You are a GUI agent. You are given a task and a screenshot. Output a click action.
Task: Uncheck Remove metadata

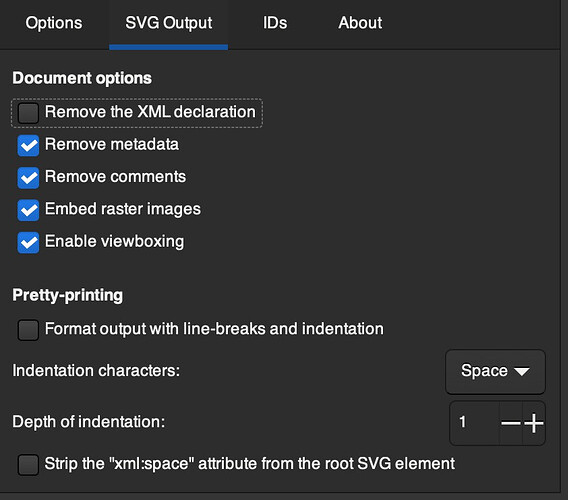[x=28, y=145]
